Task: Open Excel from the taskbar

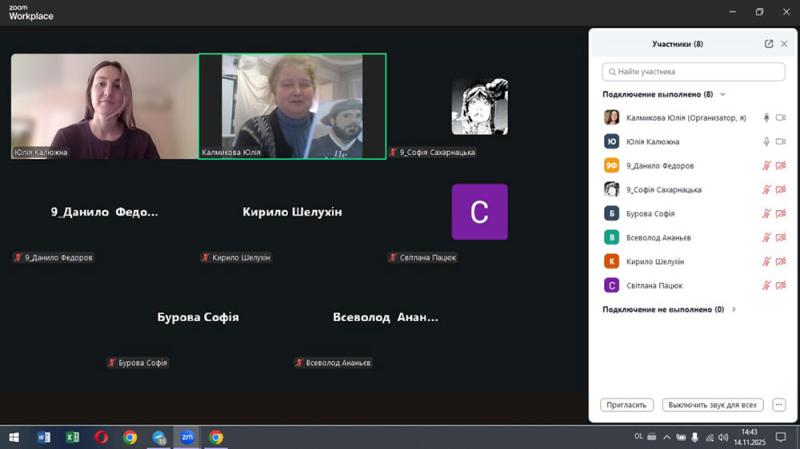Action: coord(72,437)
